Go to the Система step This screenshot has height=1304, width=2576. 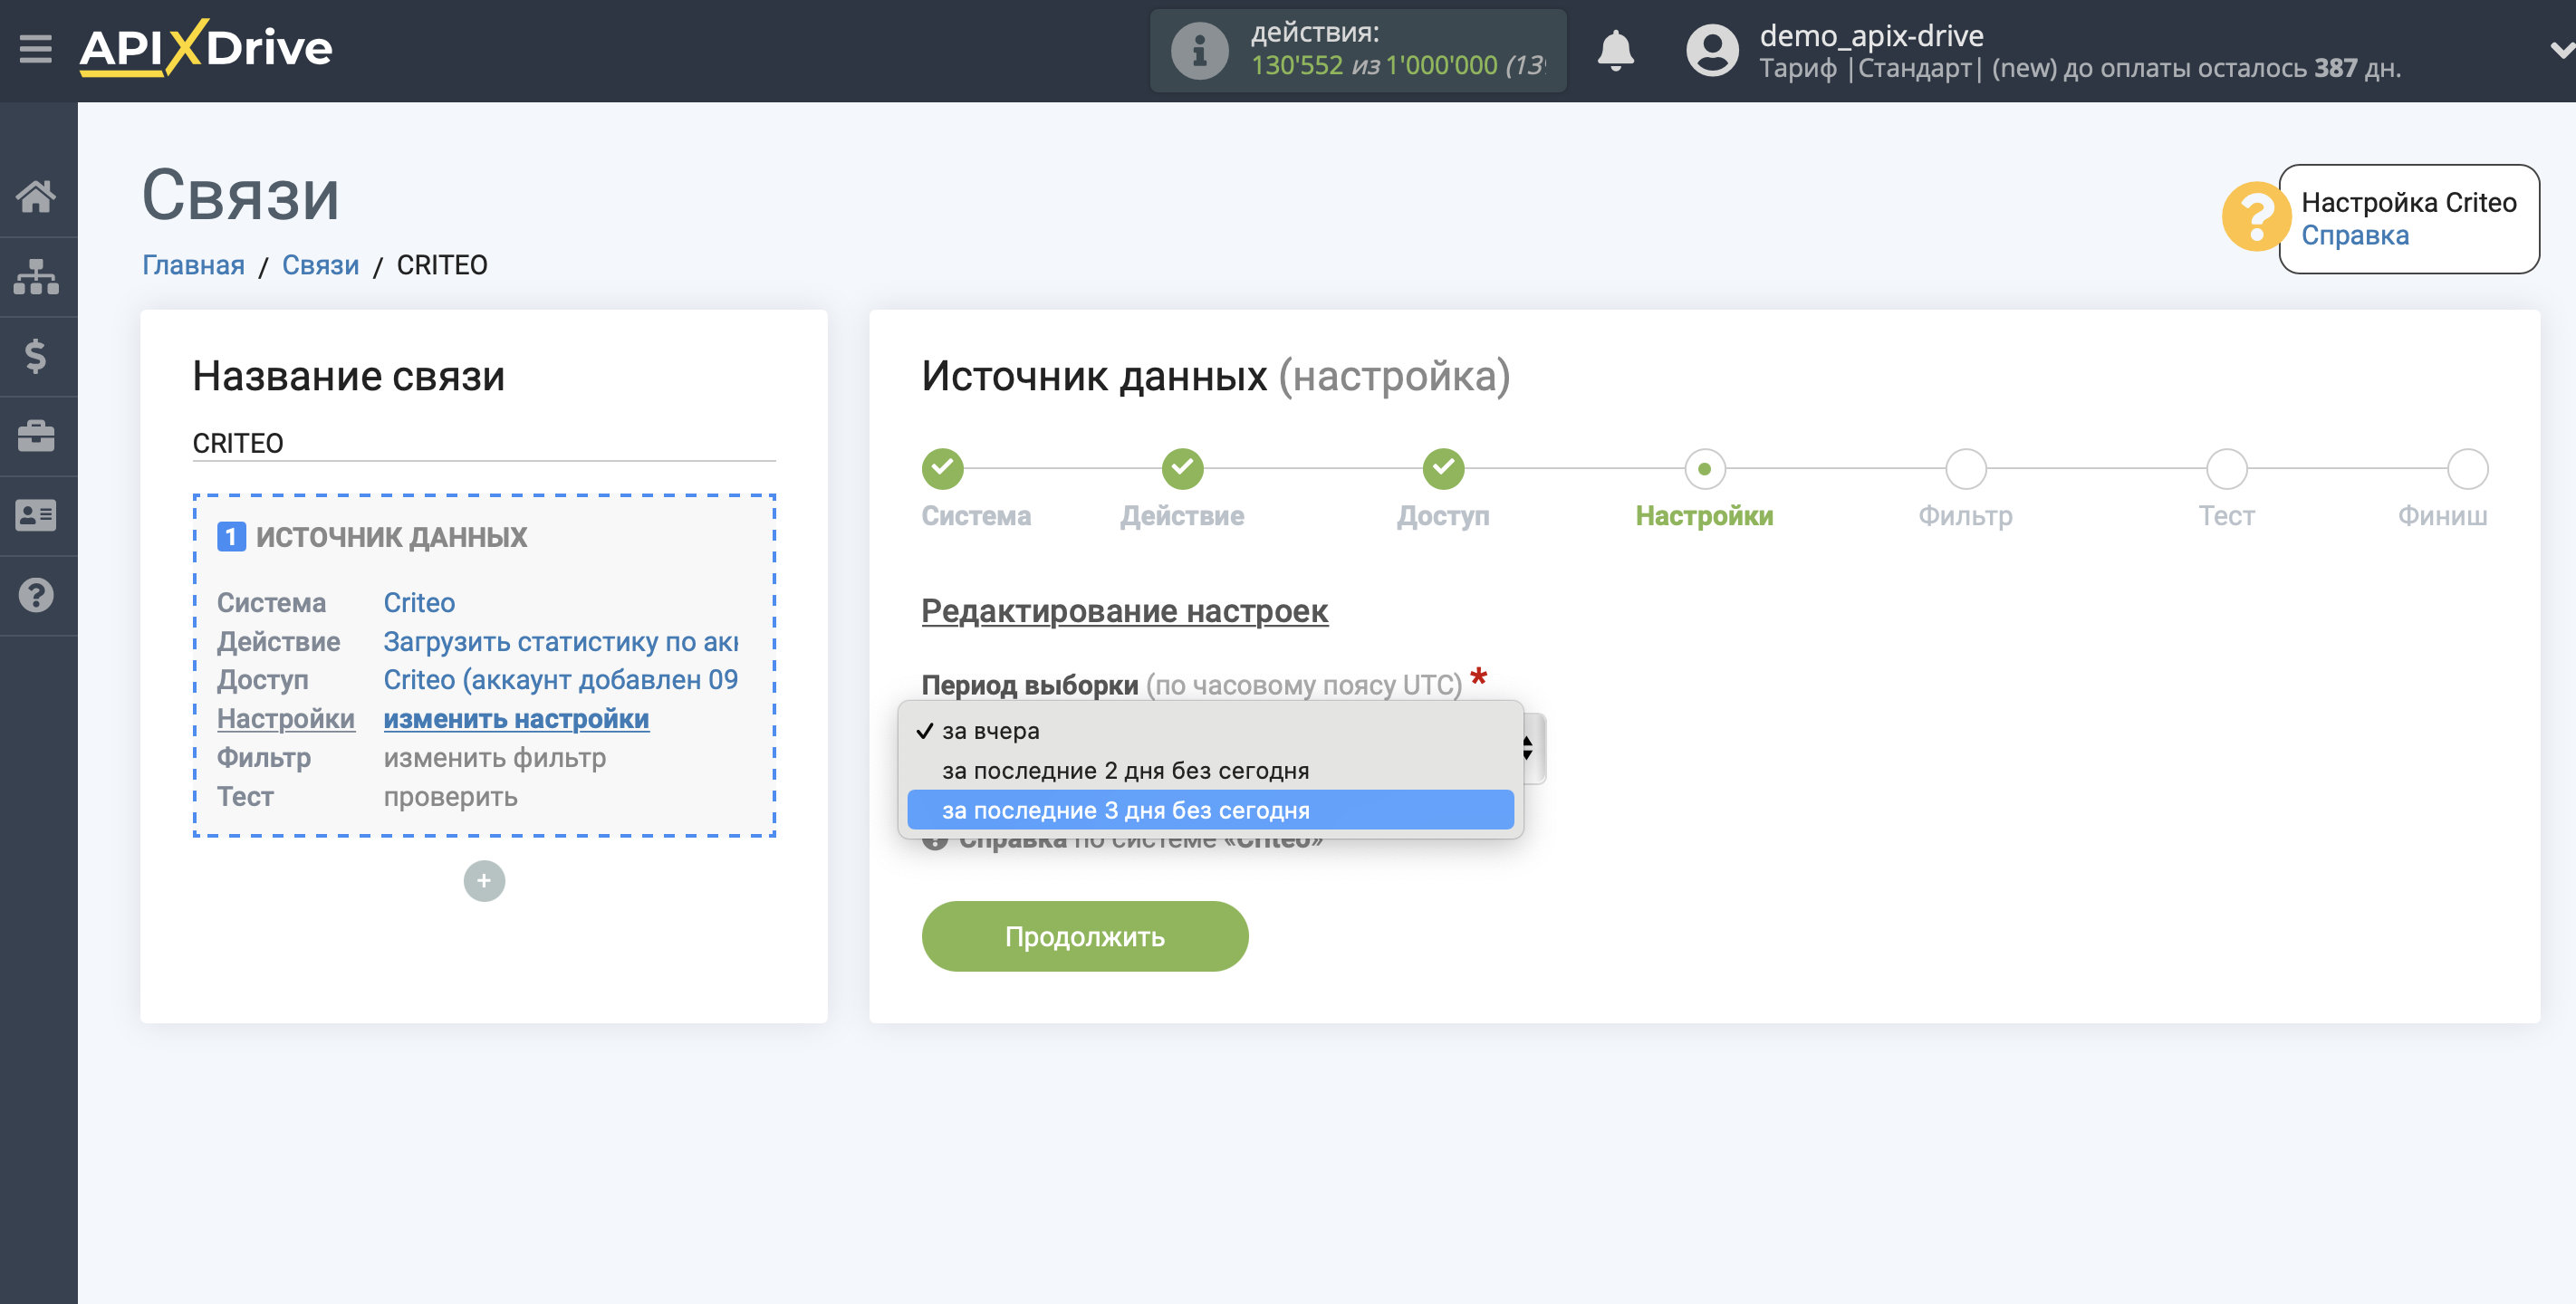coord(942,469)
